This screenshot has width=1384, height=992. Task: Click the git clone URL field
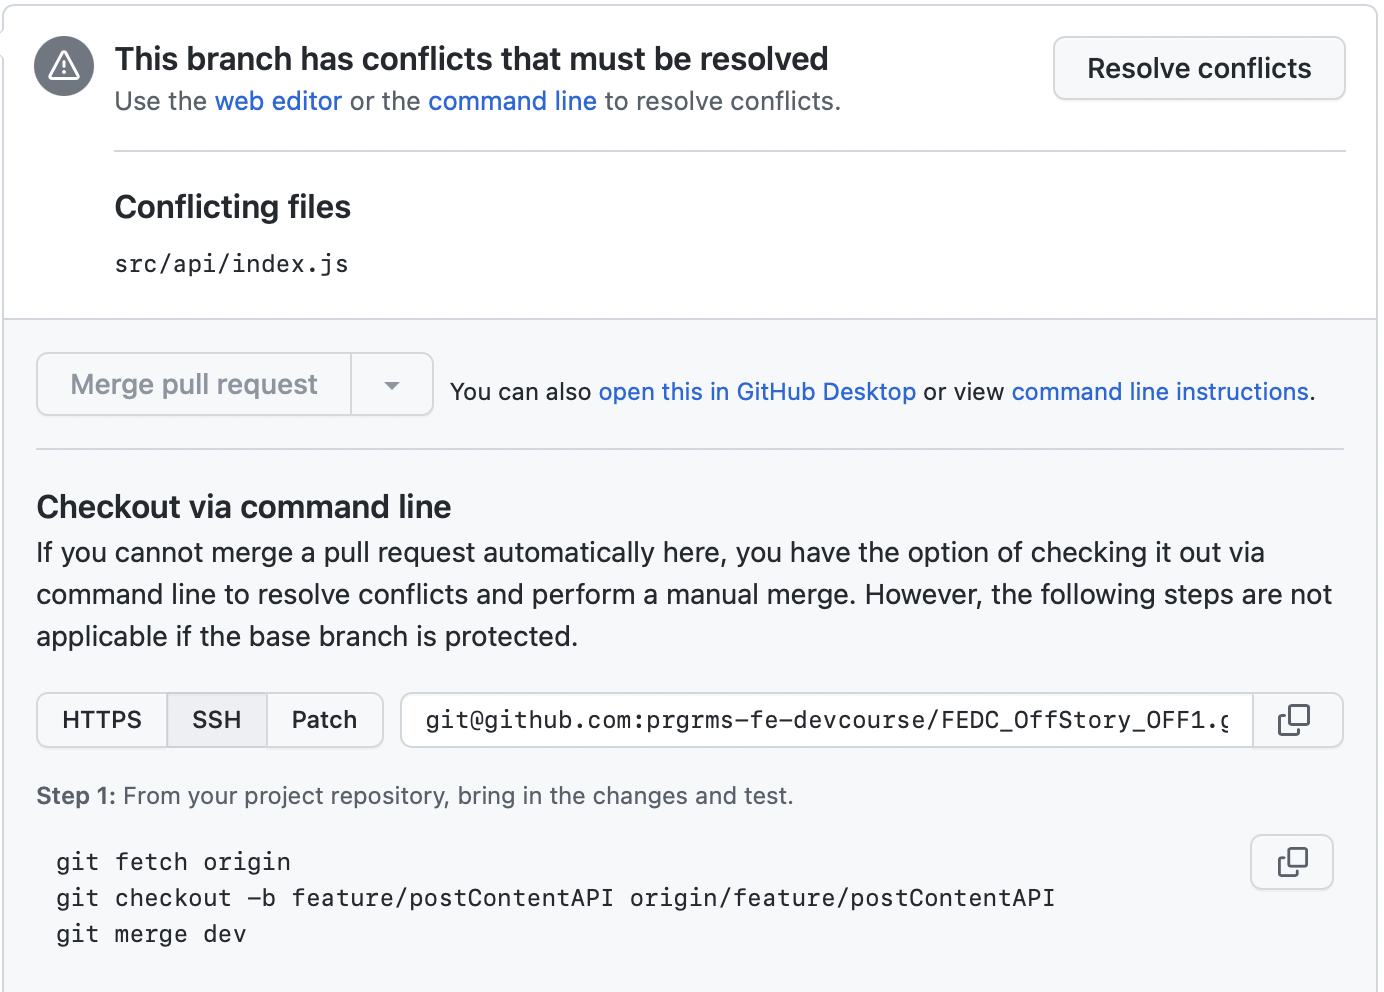point(826,720)
